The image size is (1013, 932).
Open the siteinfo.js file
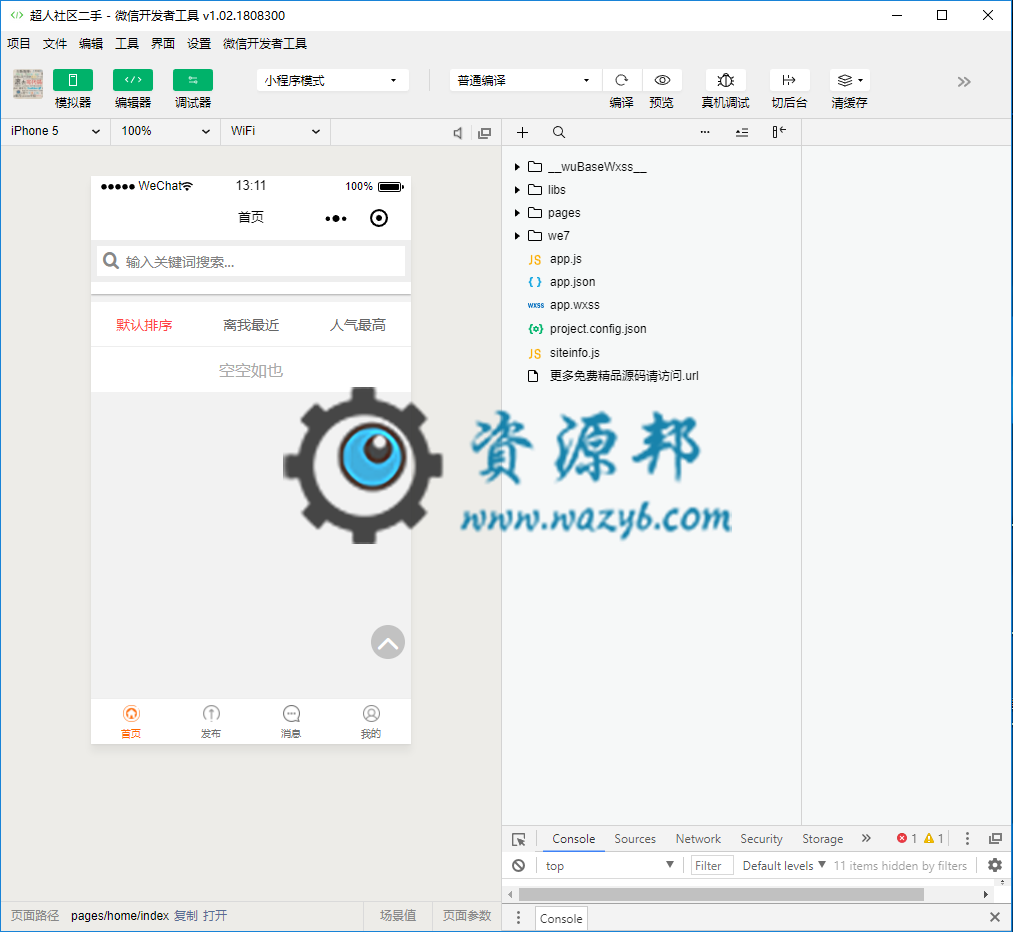(x=574, y=353)
